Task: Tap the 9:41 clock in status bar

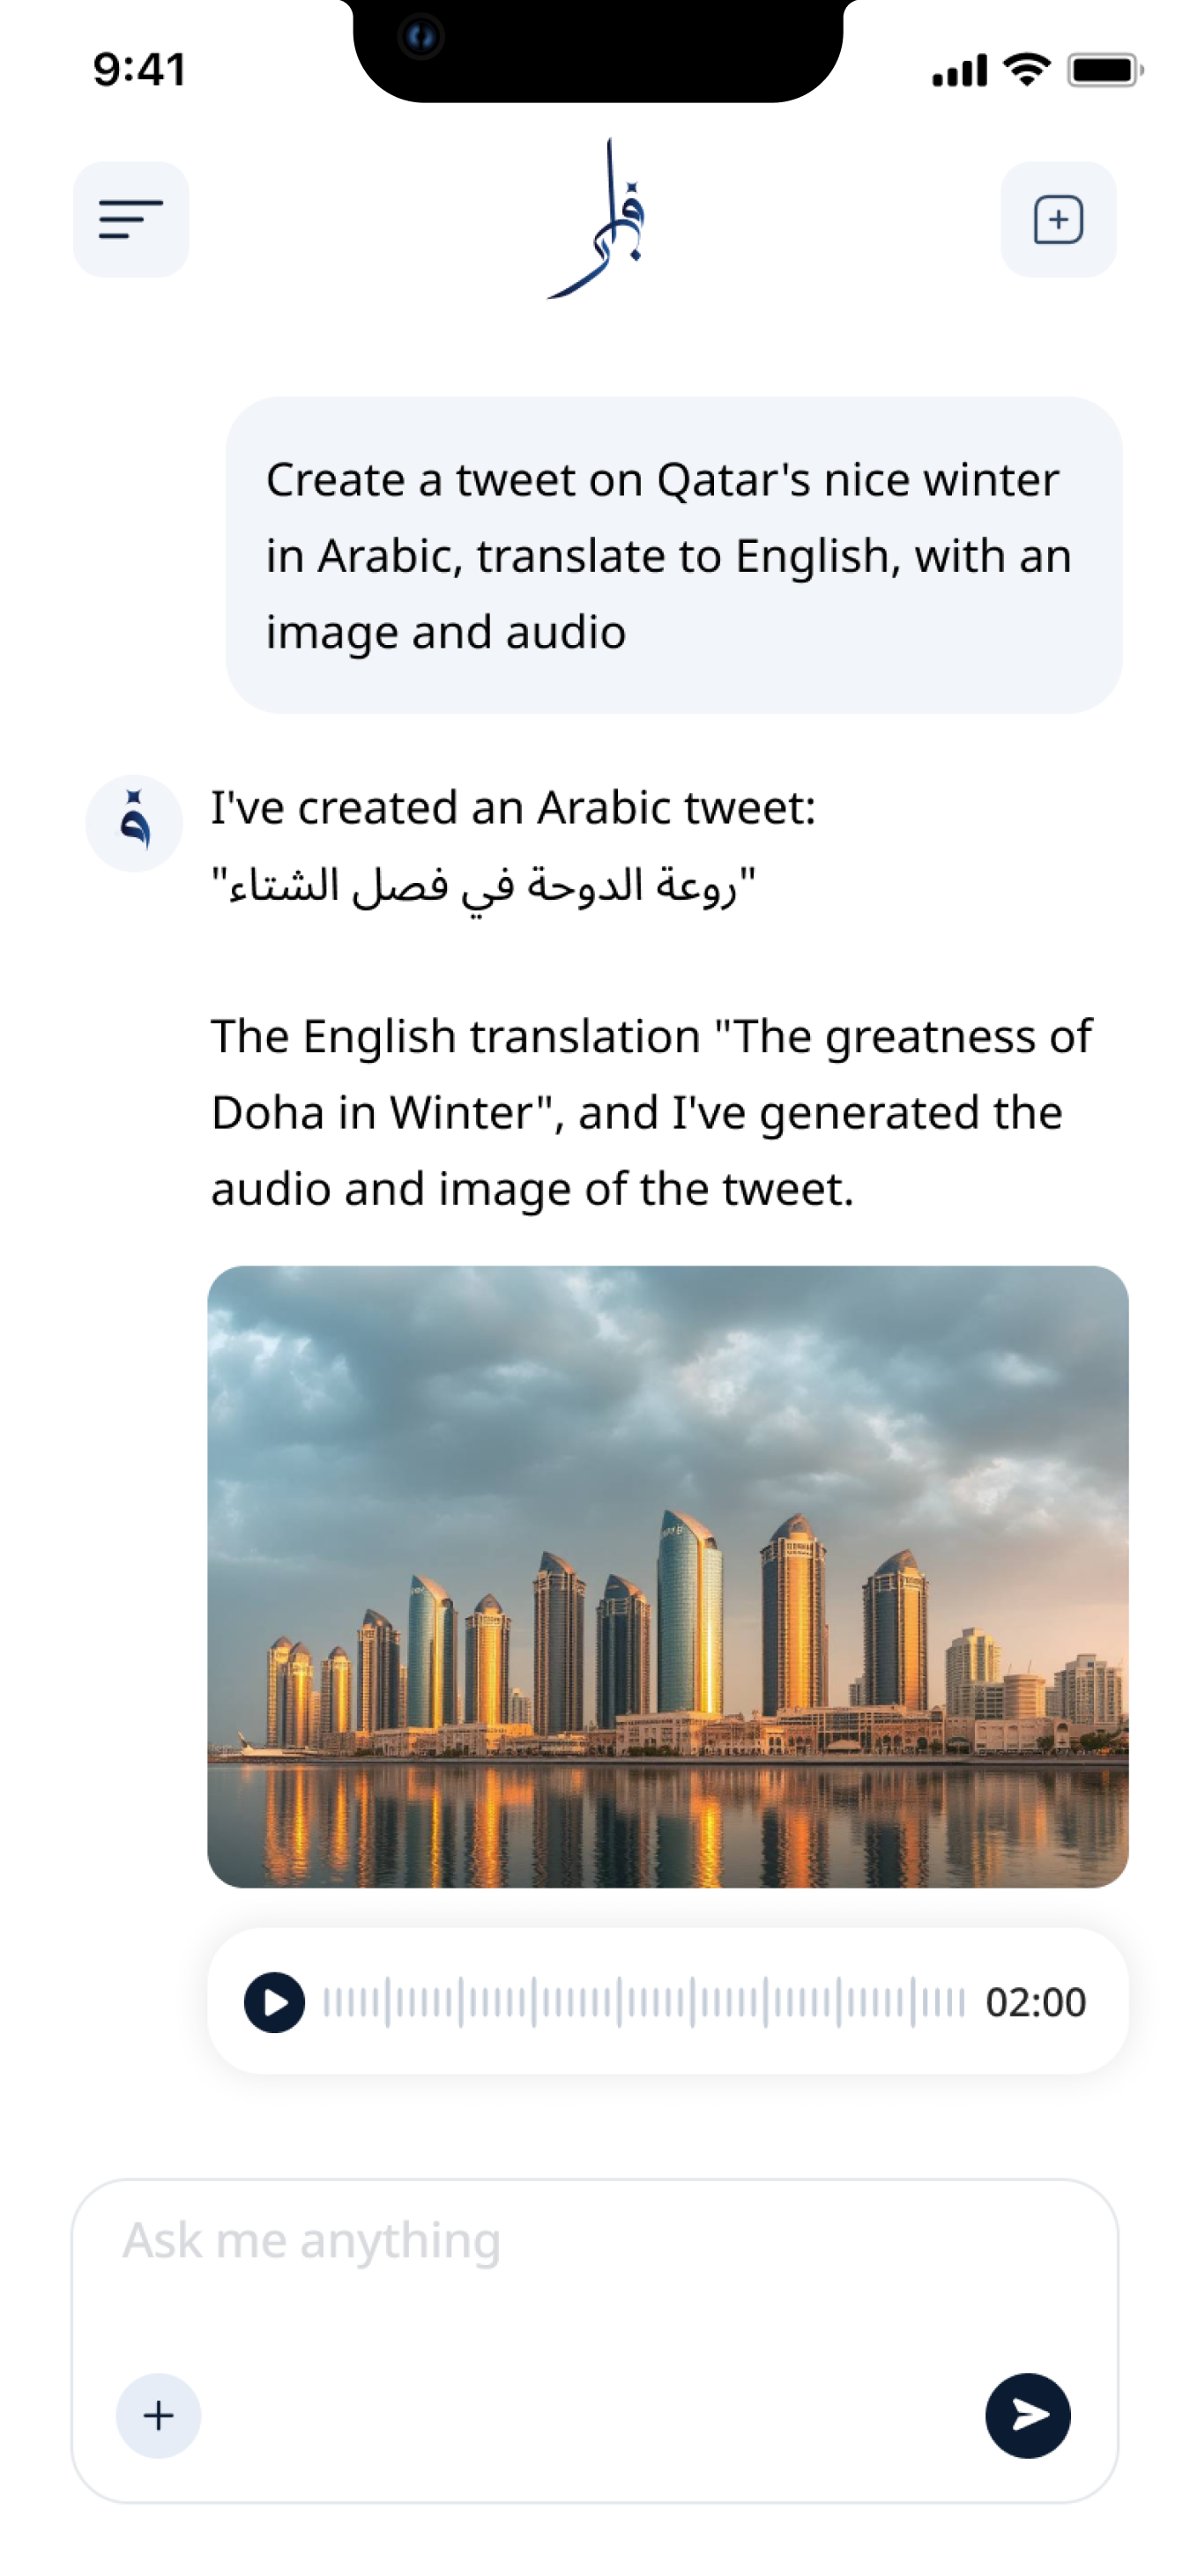Action: pos(140,70)
